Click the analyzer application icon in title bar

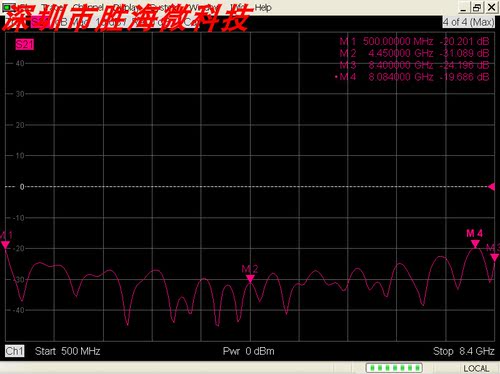click(x=9, y=7)
